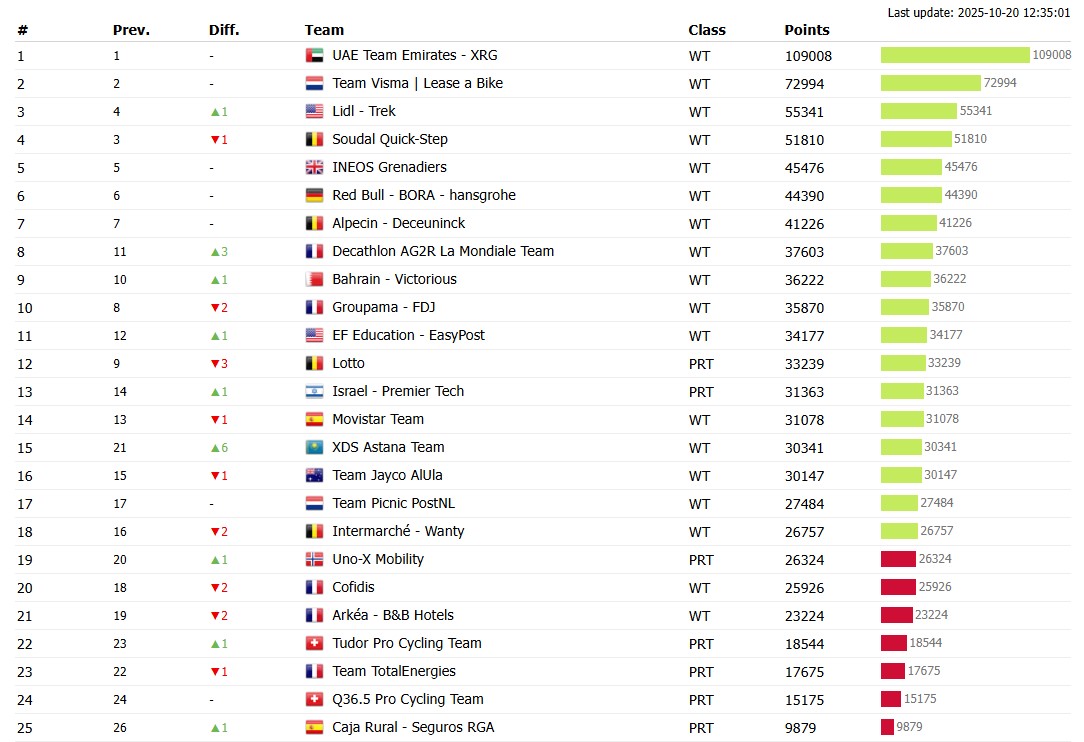Image resolution: width=1084 pixels, height=742 pixels.
Task: Click the UAE flag icon beside UAE Team Emirates
Action: tap(316, 56)
